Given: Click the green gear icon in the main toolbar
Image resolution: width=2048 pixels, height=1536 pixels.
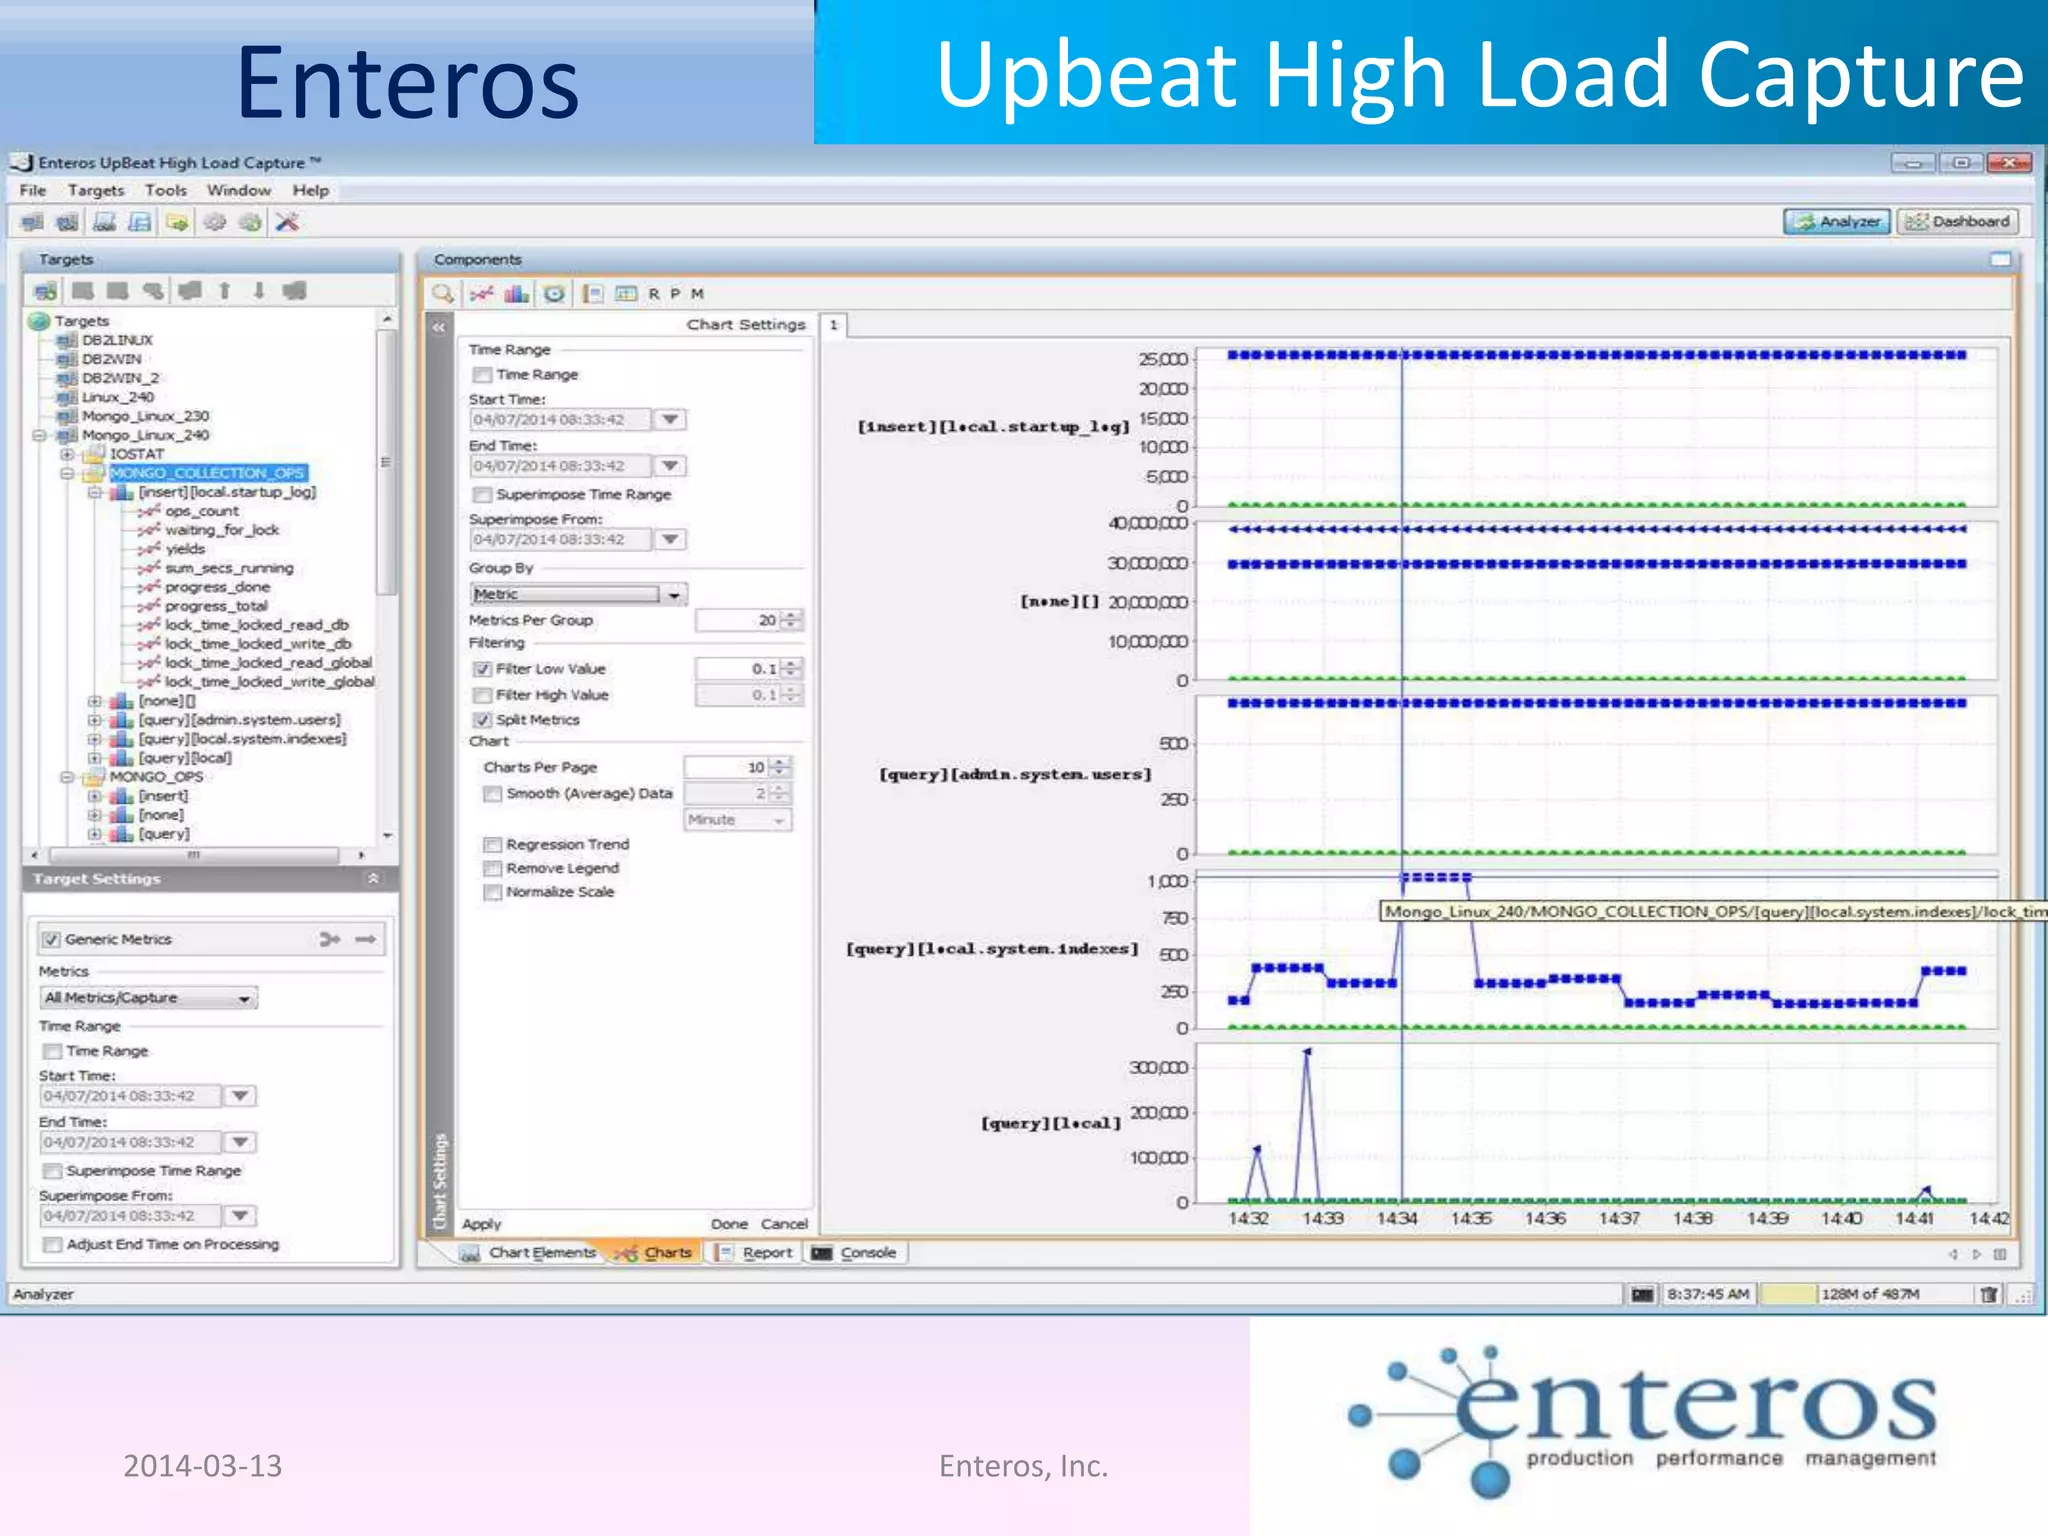Looking at the screenshot, I should tap(250, 222).
